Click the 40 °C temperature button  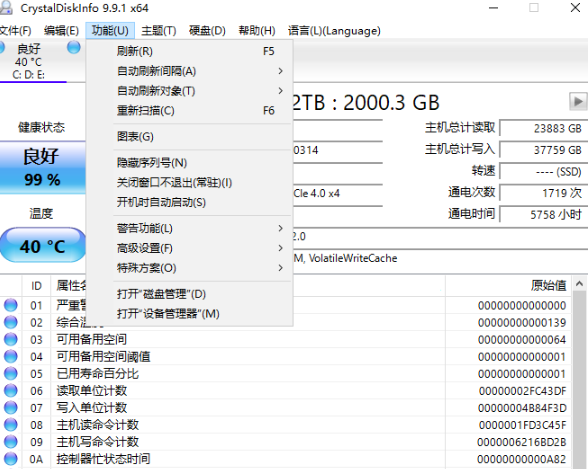42,246
